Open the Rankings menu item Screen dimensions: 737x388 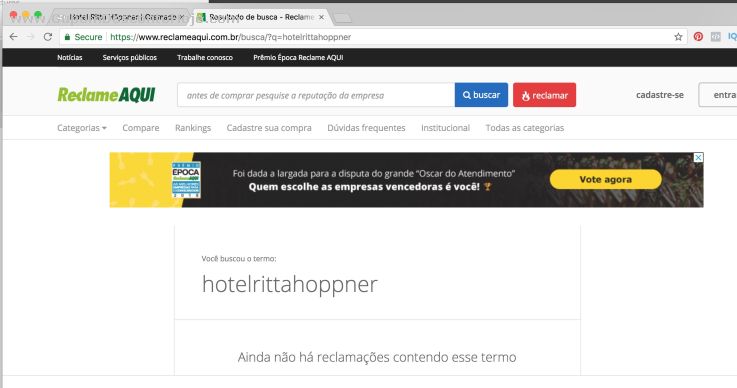tap(193, 128)
